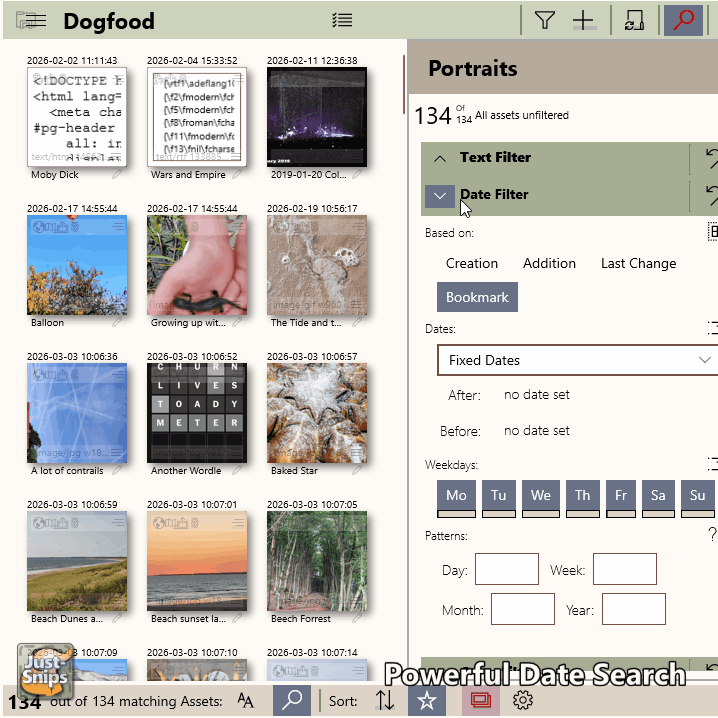Click the plus icon to add asset

click(x=583, y=21)
